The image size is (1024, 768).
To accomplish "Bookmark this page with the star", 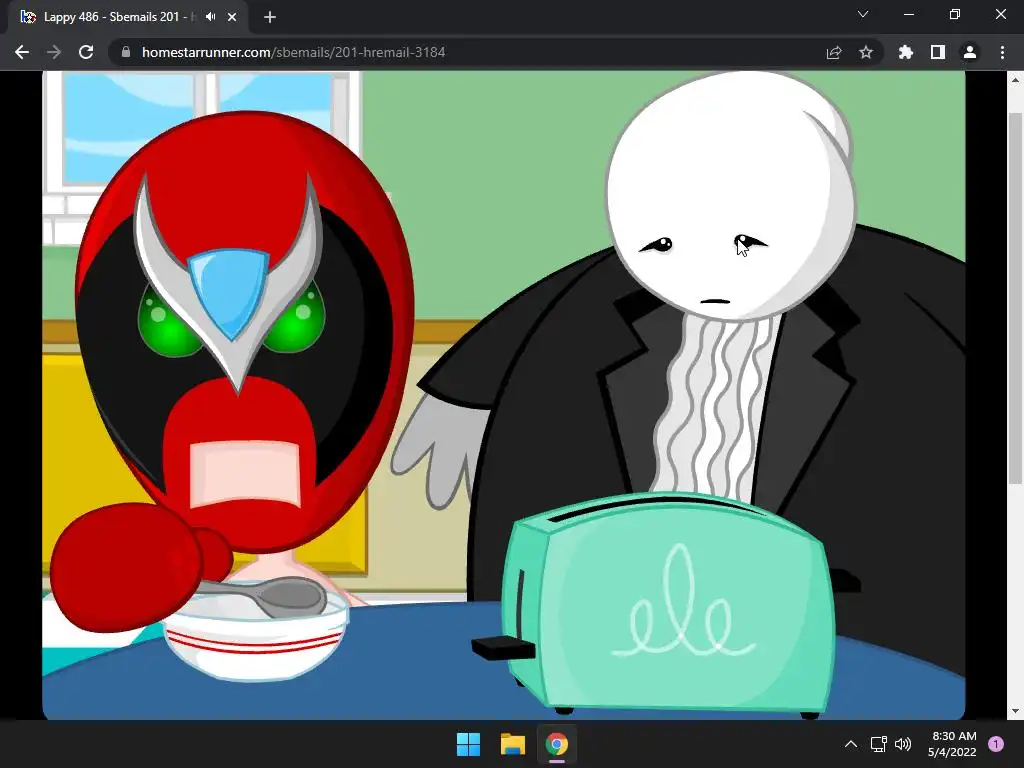I will click(x=866, y=52).
